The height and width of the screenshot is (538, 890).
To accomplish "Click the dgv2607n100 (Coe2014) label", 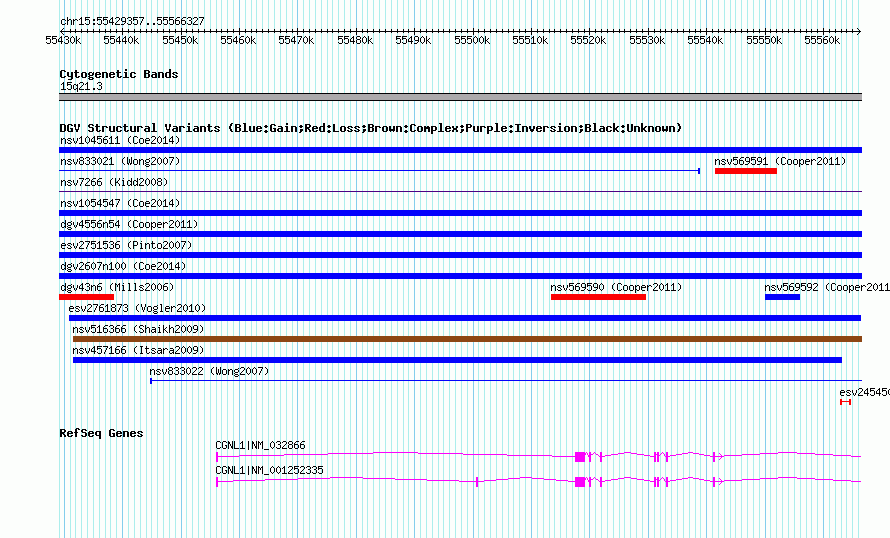I will click(123, 266).
